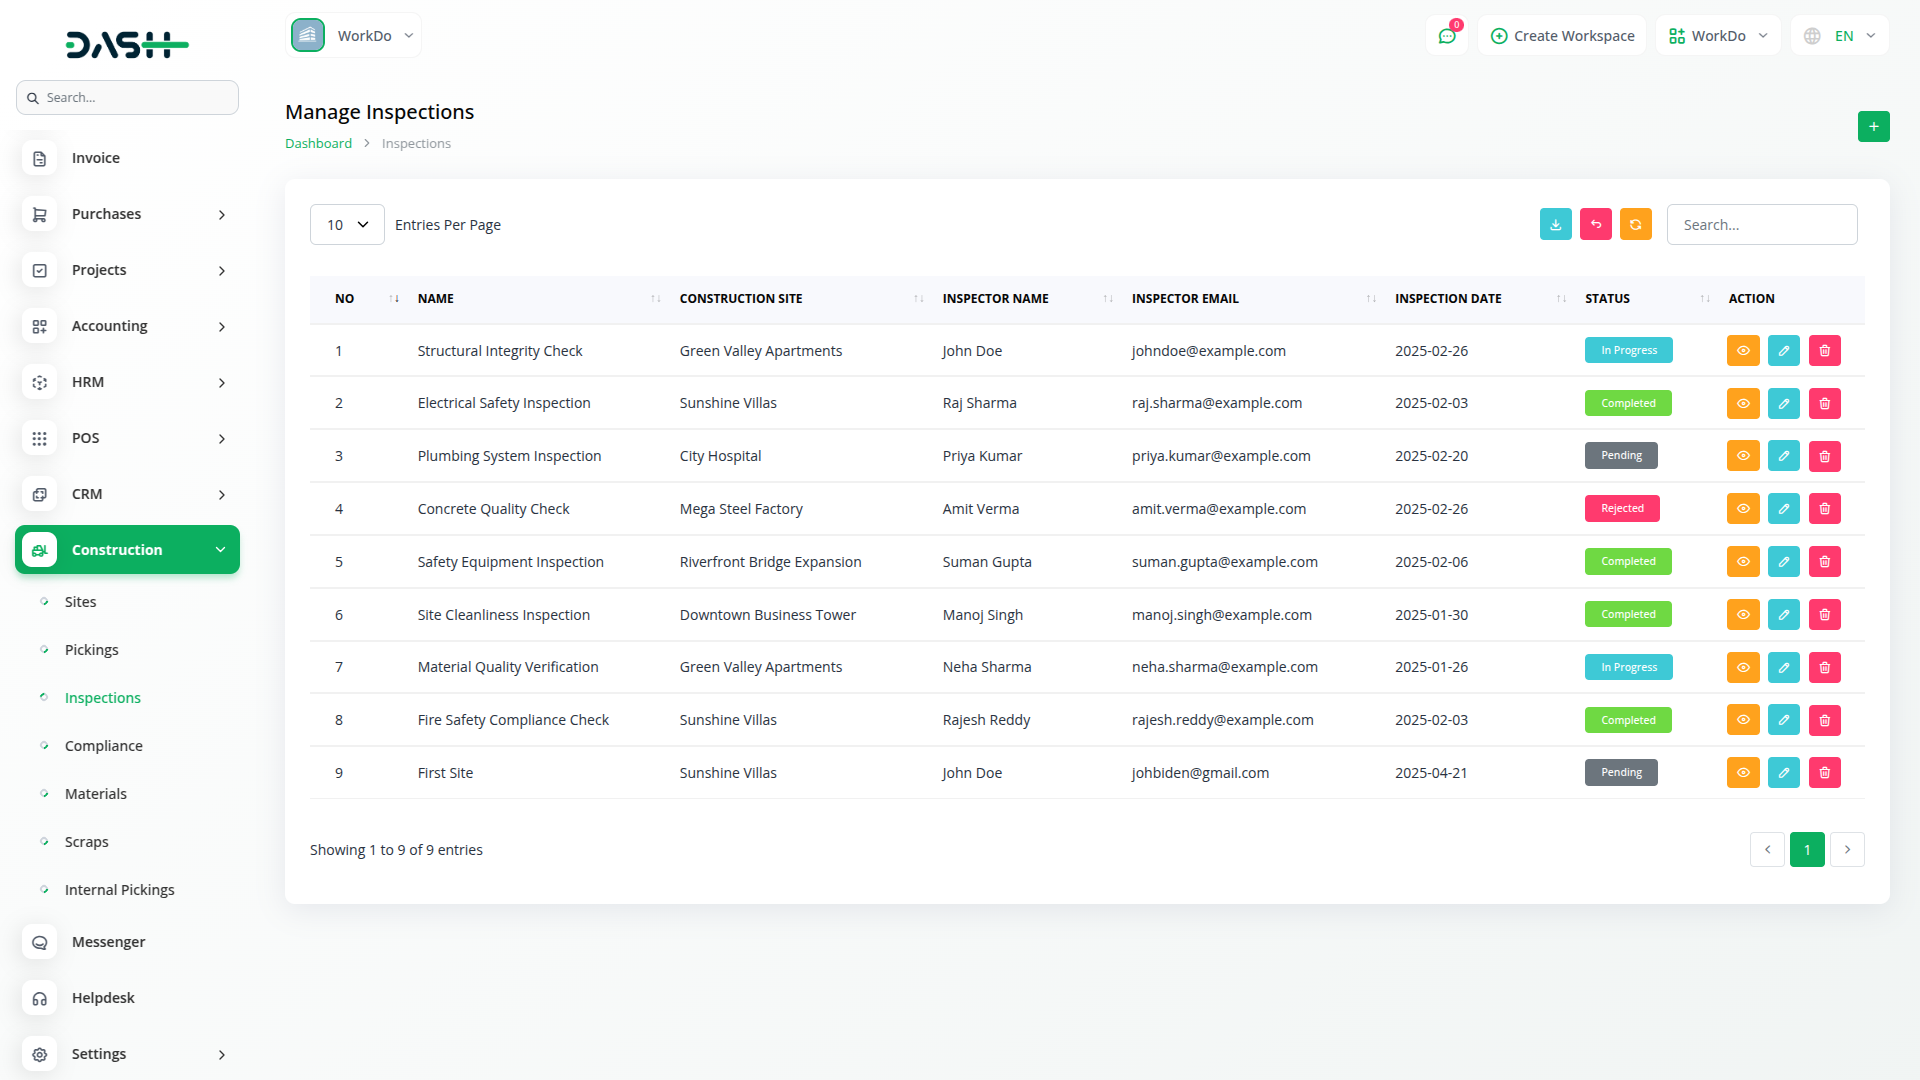
Task: Edit the Concrete Quality Check row
Action: click(1783, 509)
